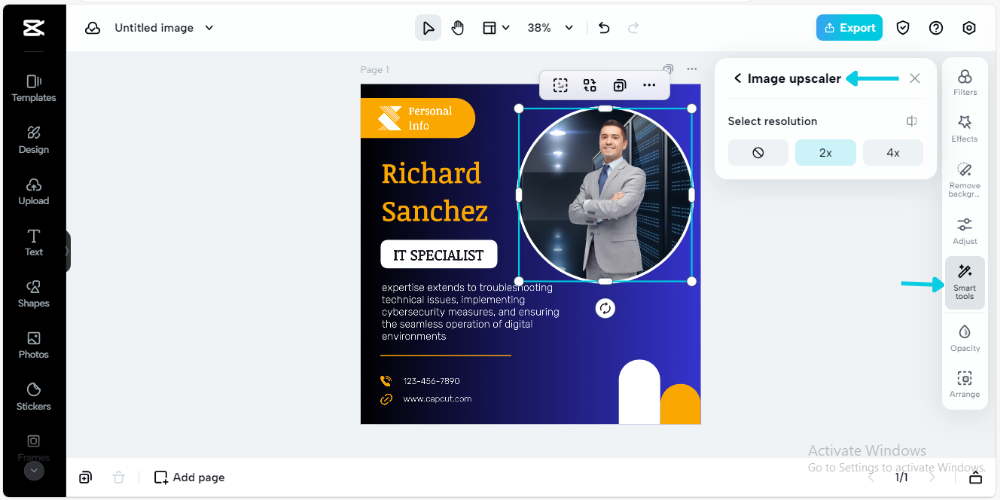Image resolution: width=1000 pixels, height=500 pixels.
Task: Toggle the compare before/after icon
Action: [912, 121]
